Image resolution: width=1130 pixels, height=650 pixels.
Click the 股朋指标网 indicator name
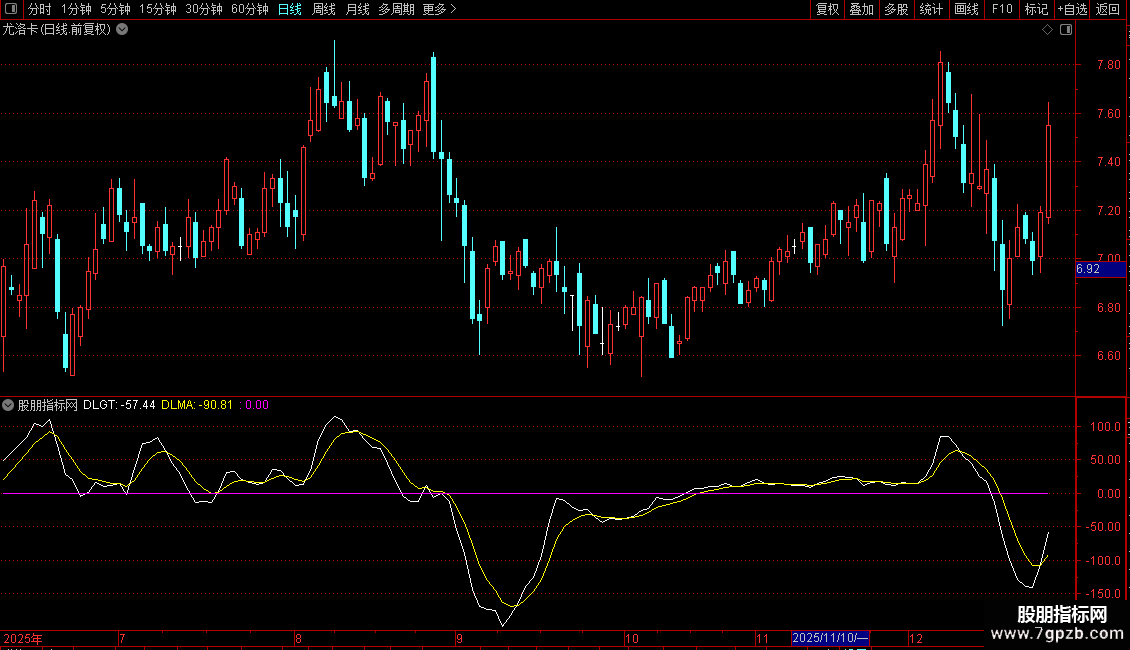point(48,405)
